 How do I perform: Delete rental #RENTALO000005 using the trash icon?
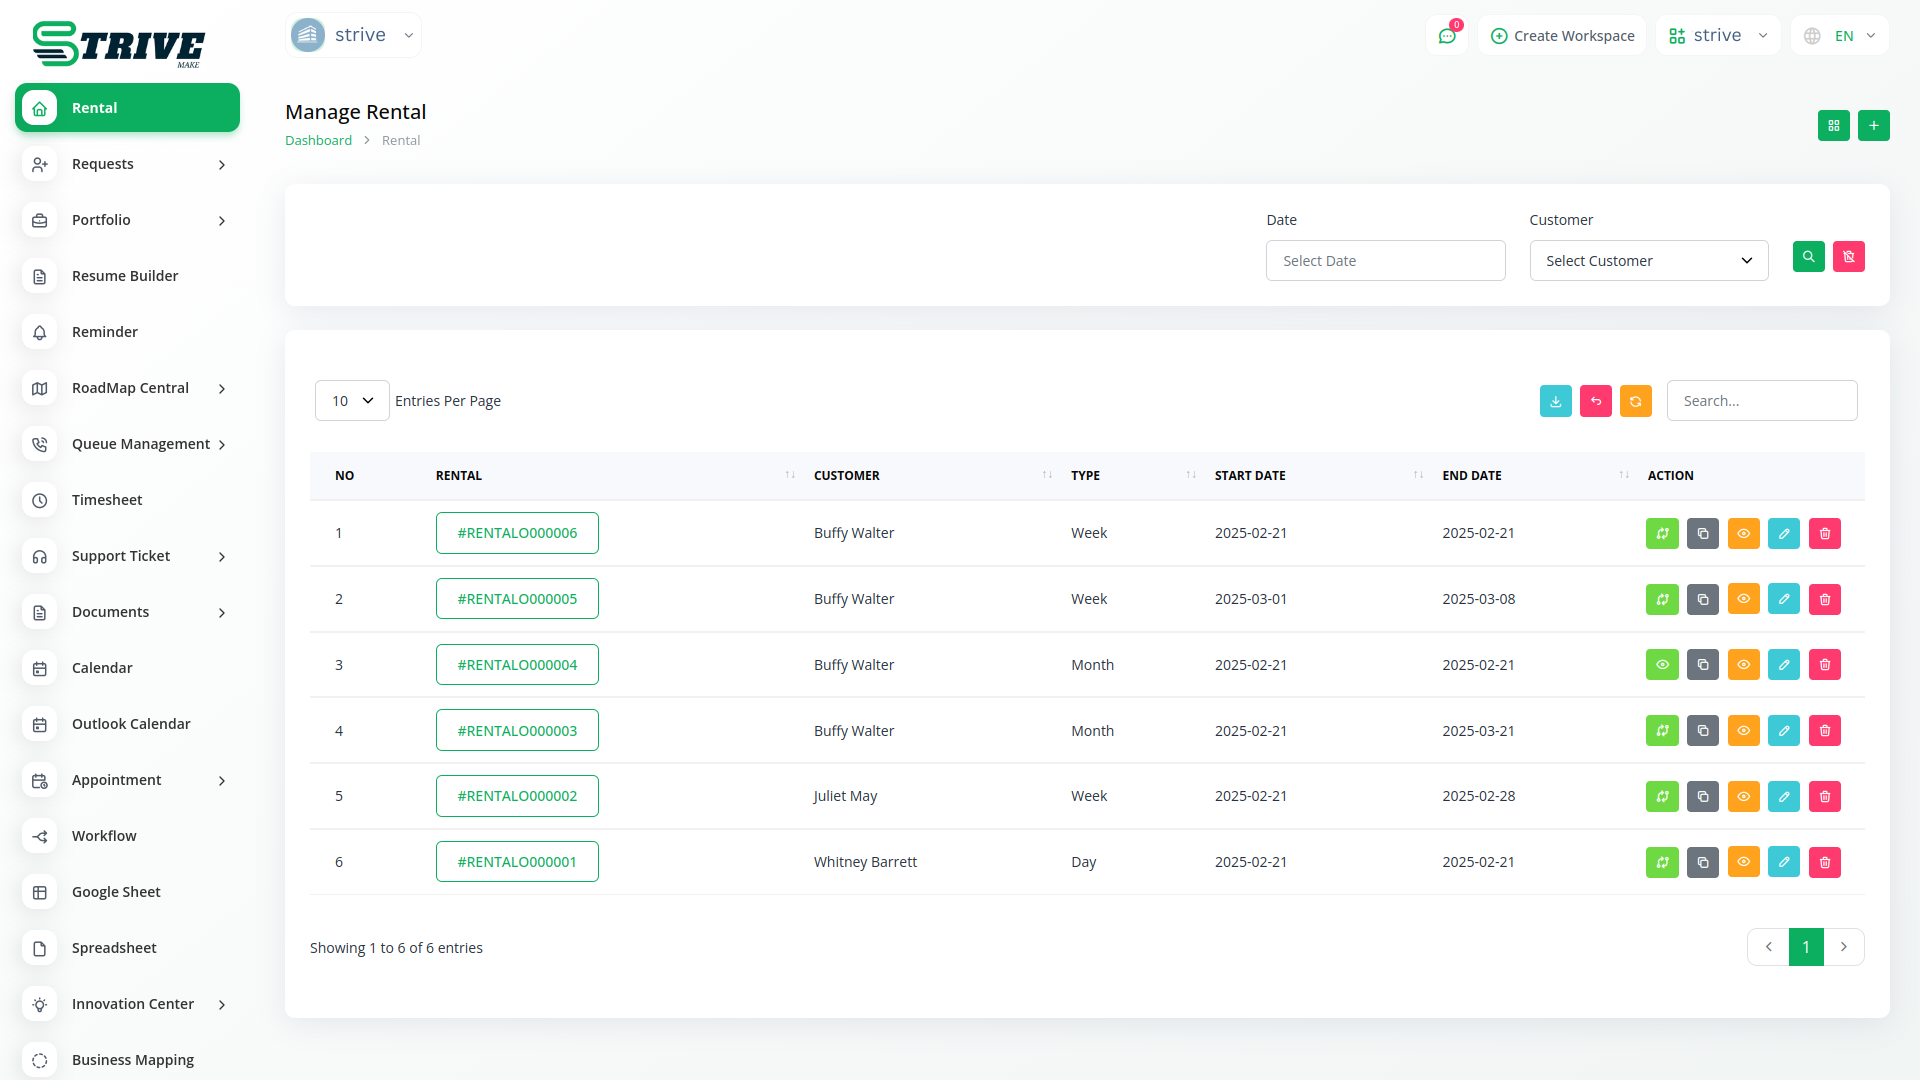(x=1824, y=600)
